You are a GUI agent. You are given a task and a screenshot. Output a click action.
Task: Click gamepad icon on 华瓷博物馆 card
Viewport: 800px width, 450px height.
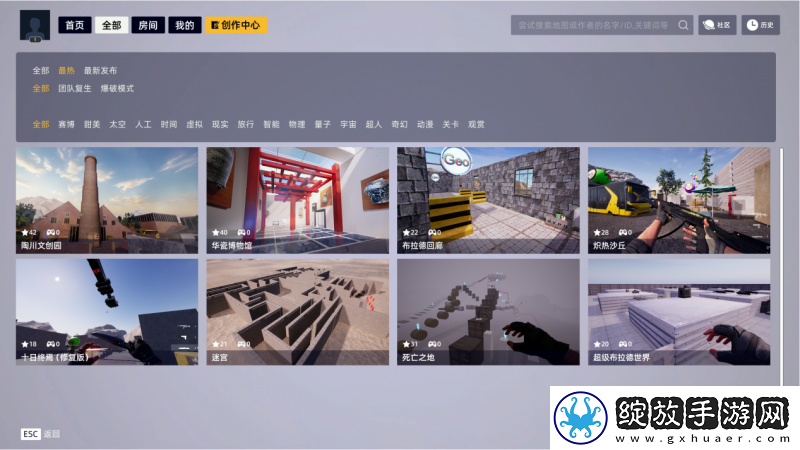[241, 233]
